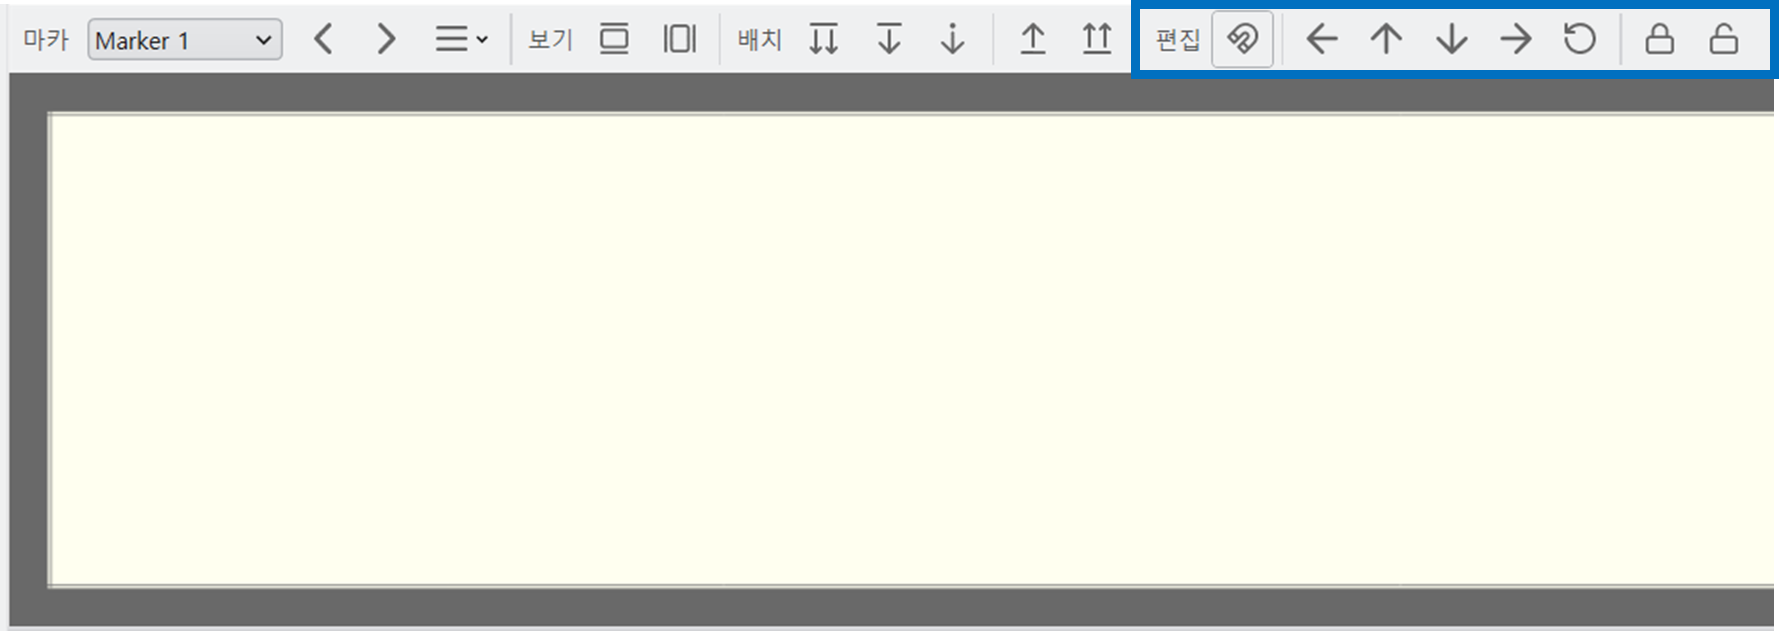Go to the next marker
1779x631 pixels.
386,40
